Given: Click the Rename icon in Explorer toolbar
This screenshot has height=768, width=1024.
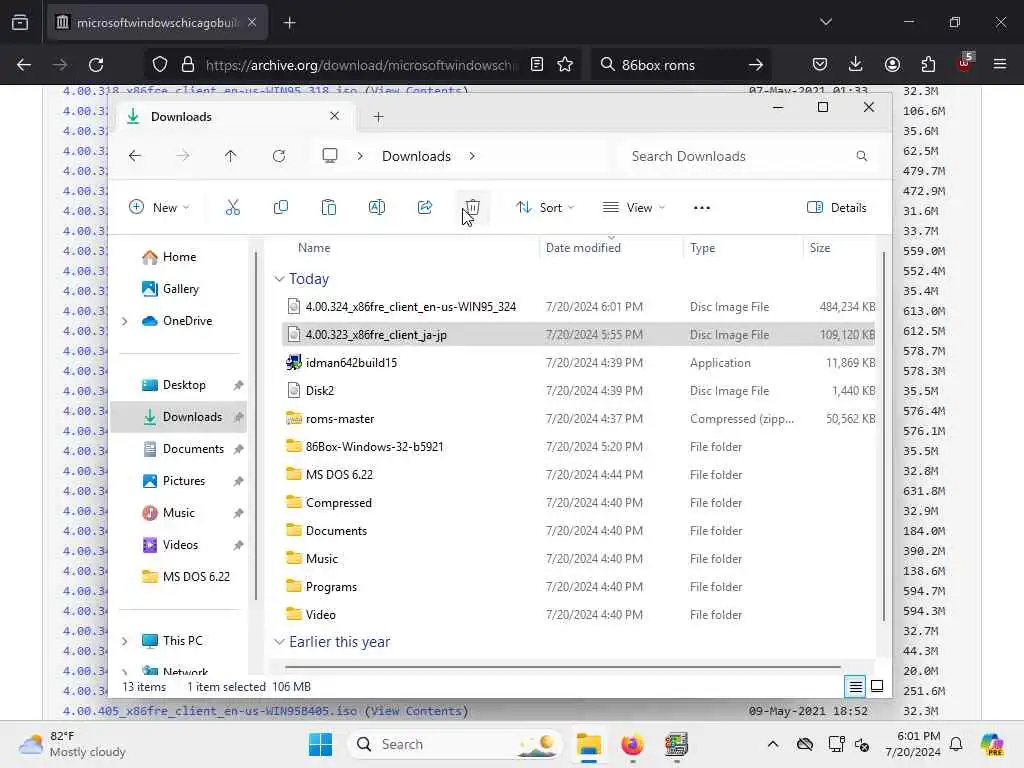Looking at the screenshot, I should (377, 208).
